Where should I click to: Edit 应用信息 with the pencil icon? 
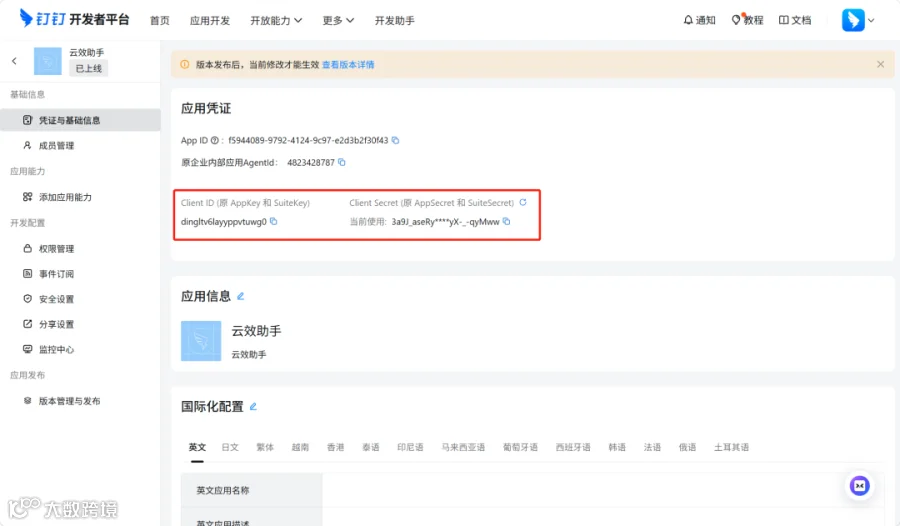(240, 296)
